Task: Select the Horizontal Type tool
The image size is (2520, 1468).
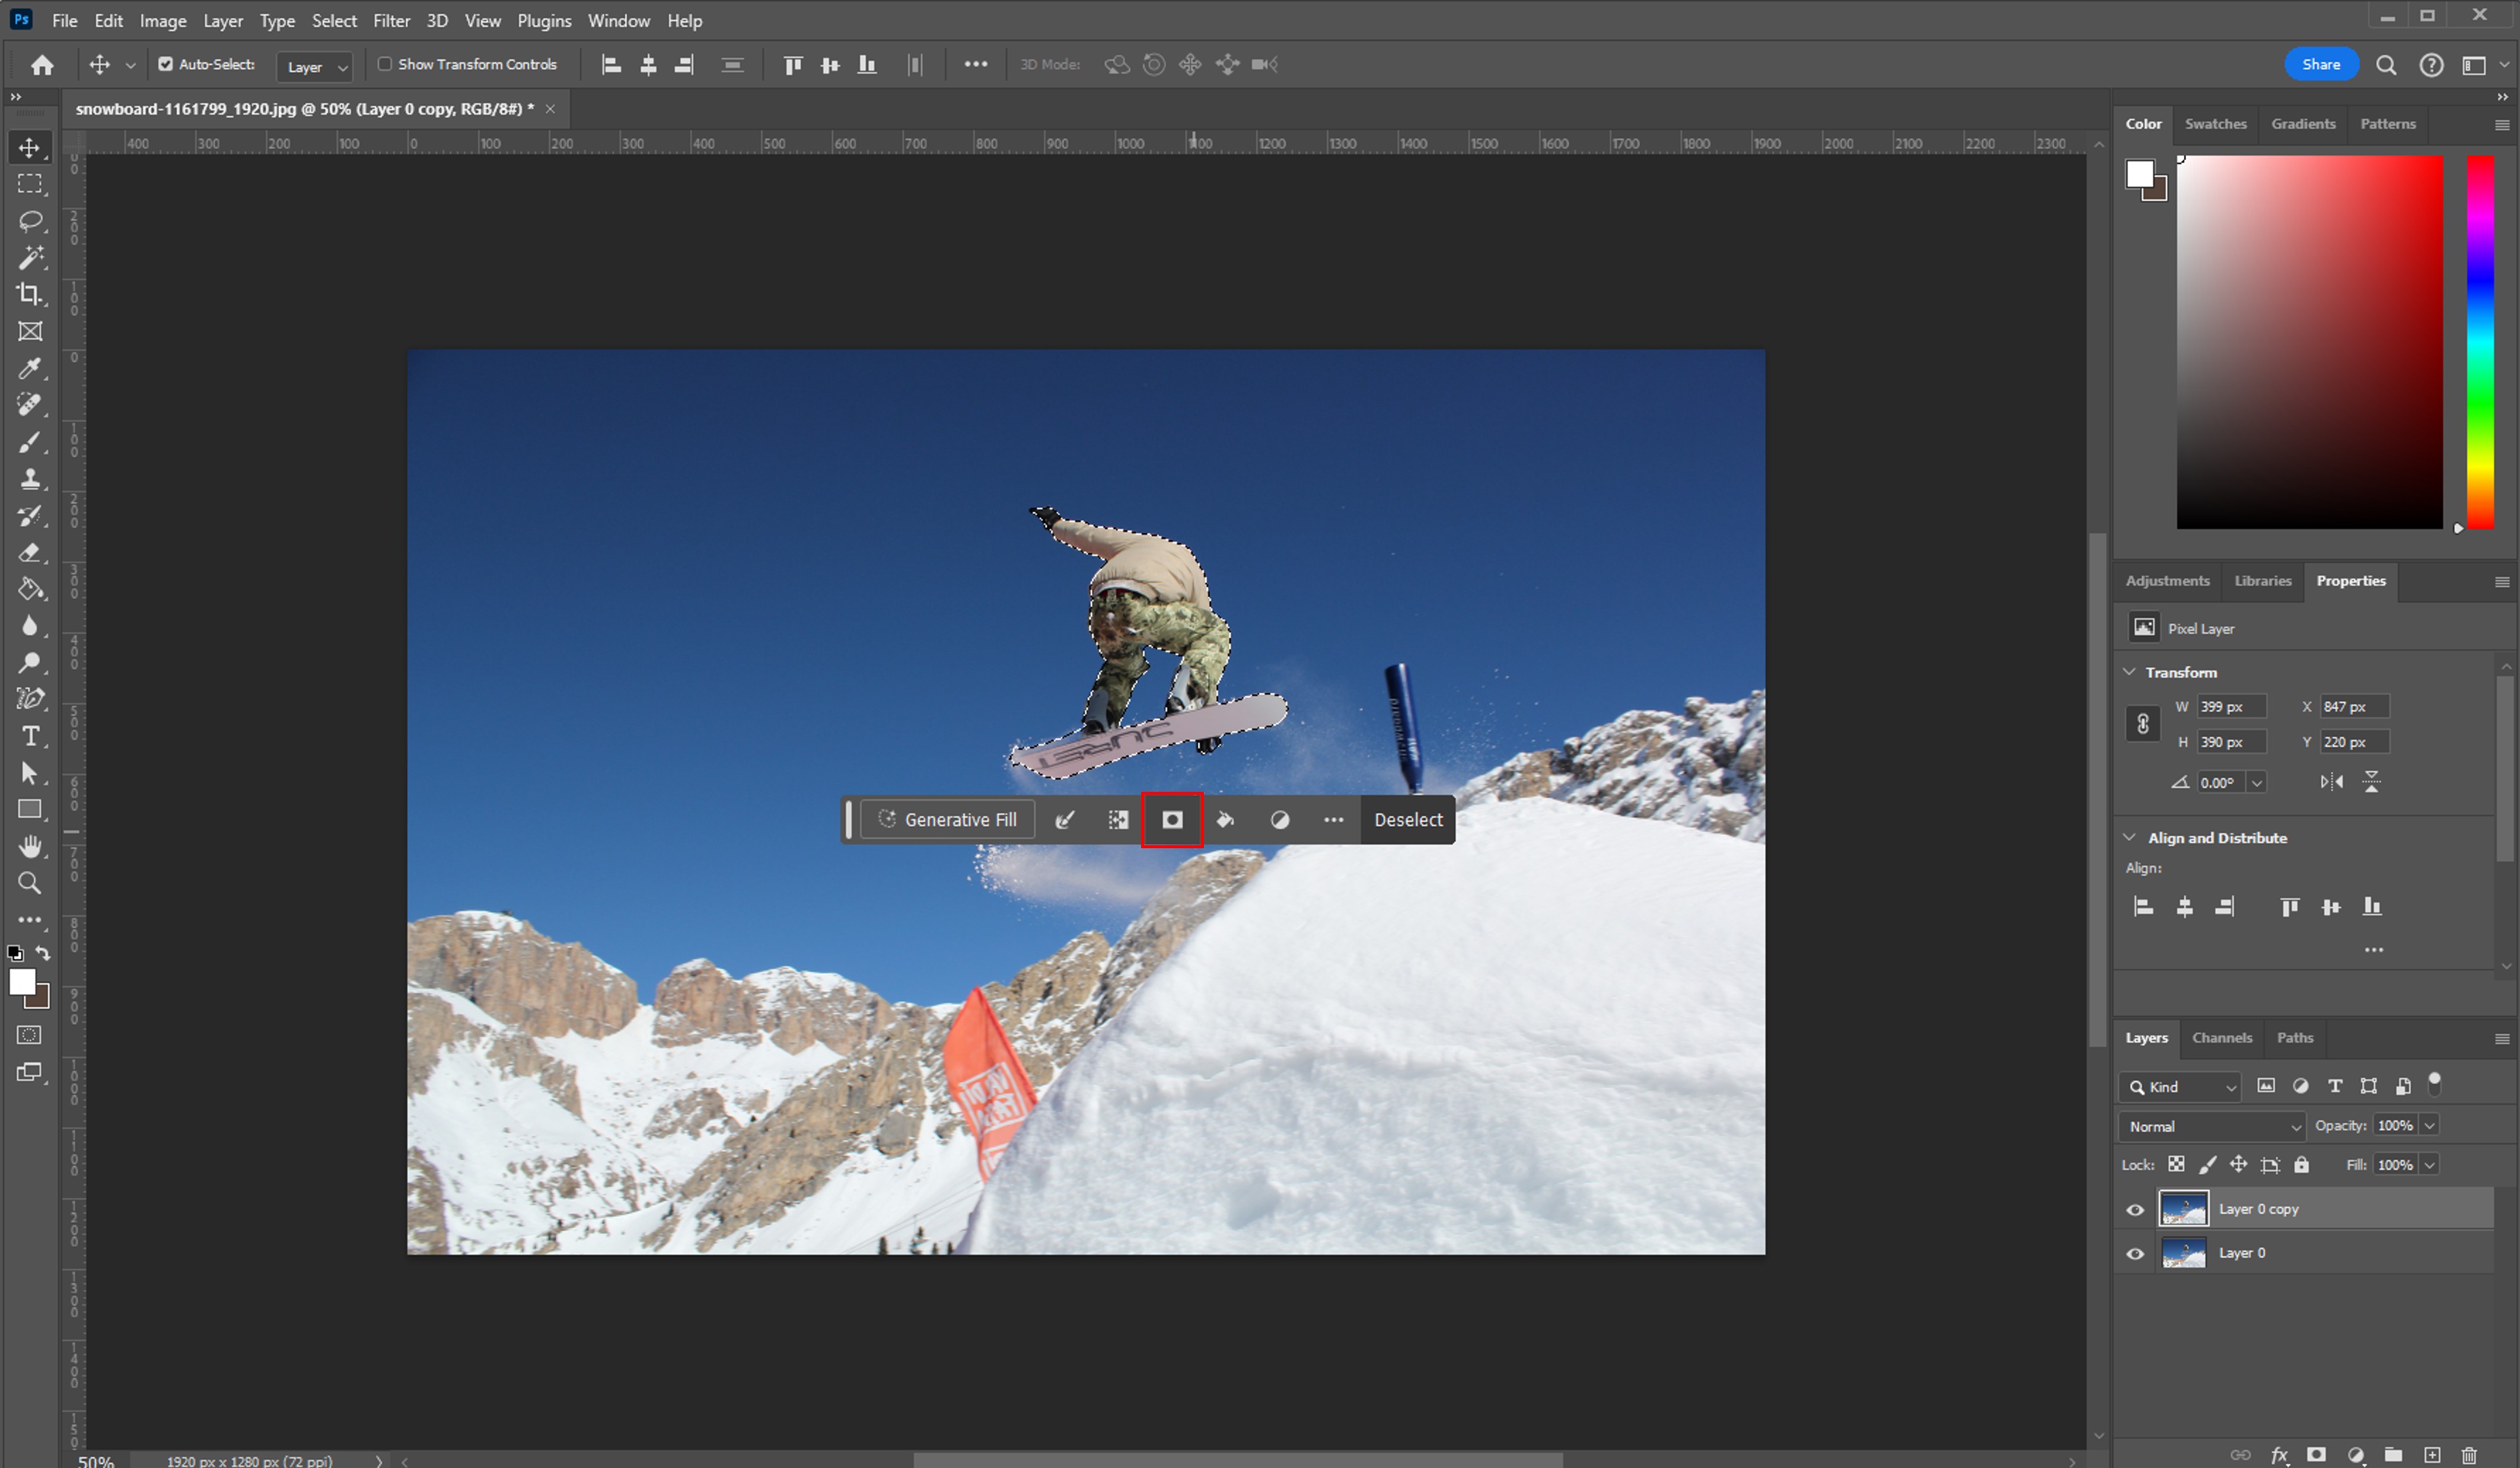Action: tap(30, 736)
